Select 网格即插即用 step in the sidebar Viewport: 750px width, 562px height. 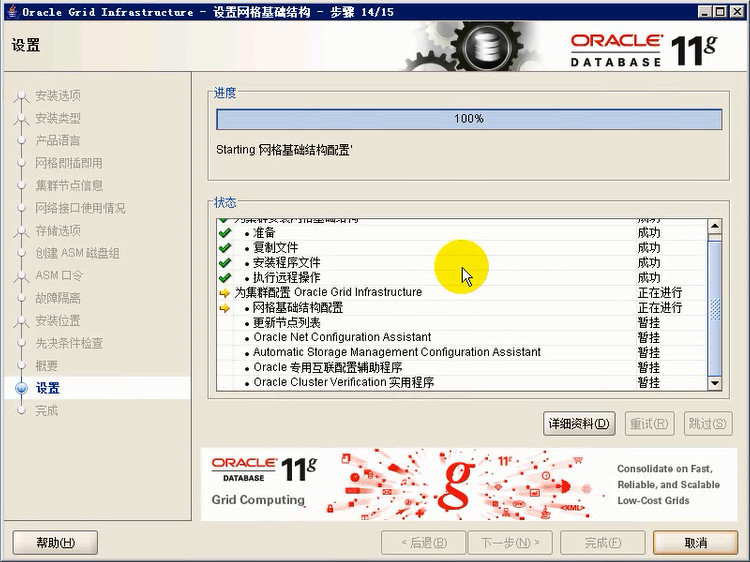(69, 163)
